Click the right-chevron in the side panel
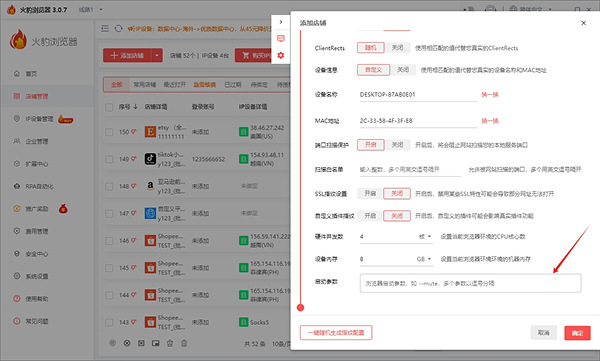This screenshot has height=361, width=600. (x=281, y=22)
